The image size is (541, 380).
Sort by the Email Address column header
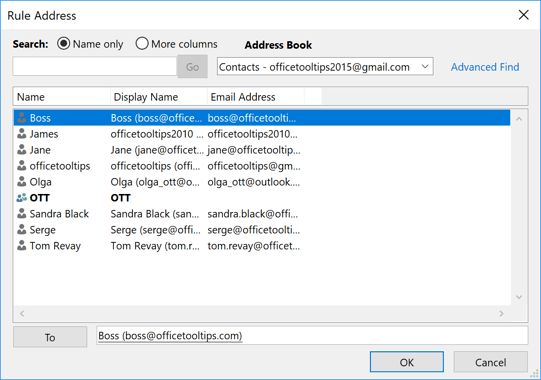point(256,97)
